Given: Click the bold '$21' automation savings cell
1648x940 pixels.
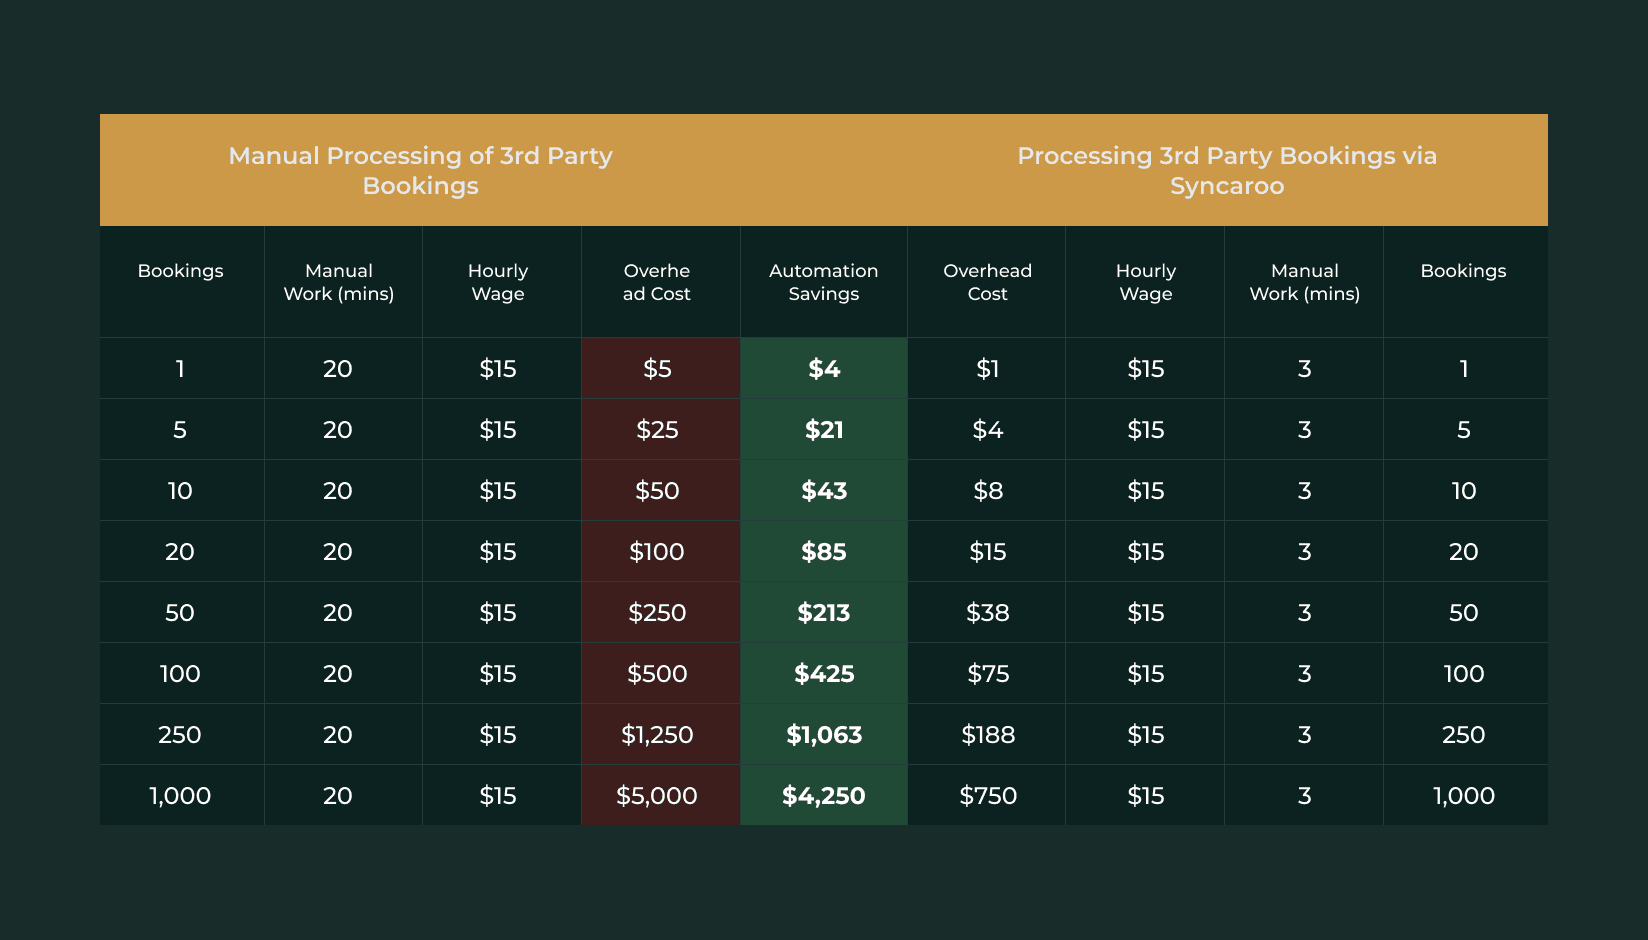Looking at the screenshot, I should [824, 430].
